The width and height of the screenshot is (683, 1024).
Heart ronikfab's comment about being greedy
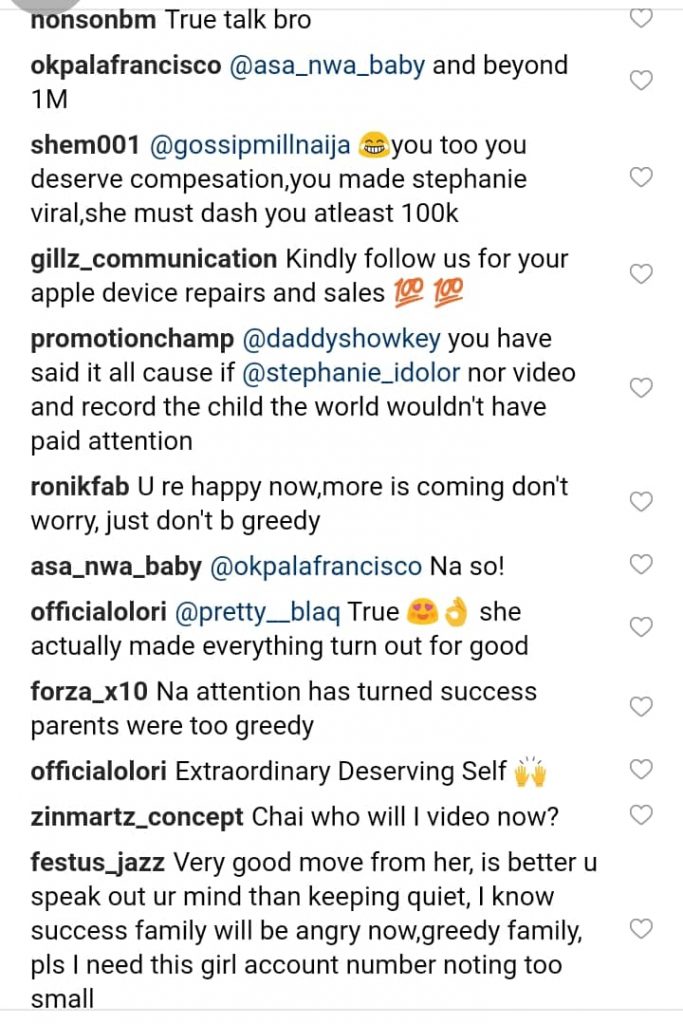point(641,501)
